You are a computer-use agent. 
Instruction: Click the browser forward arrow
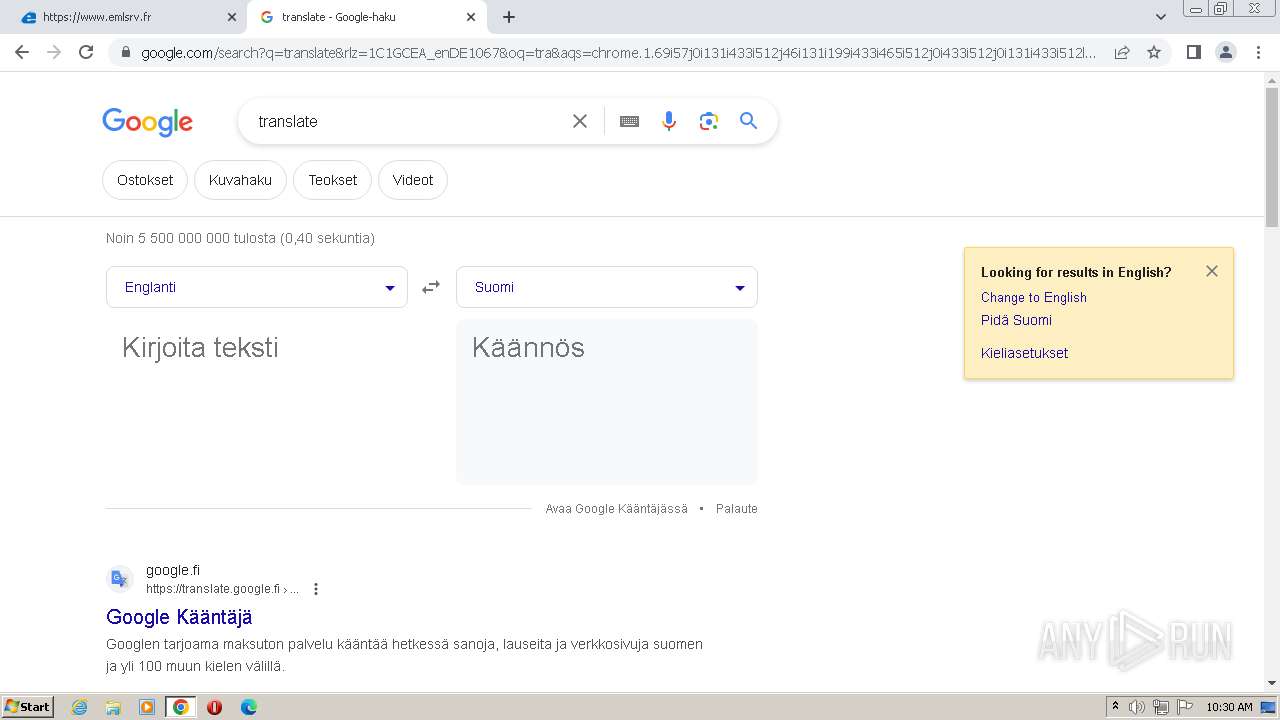[x=54, y=52]
